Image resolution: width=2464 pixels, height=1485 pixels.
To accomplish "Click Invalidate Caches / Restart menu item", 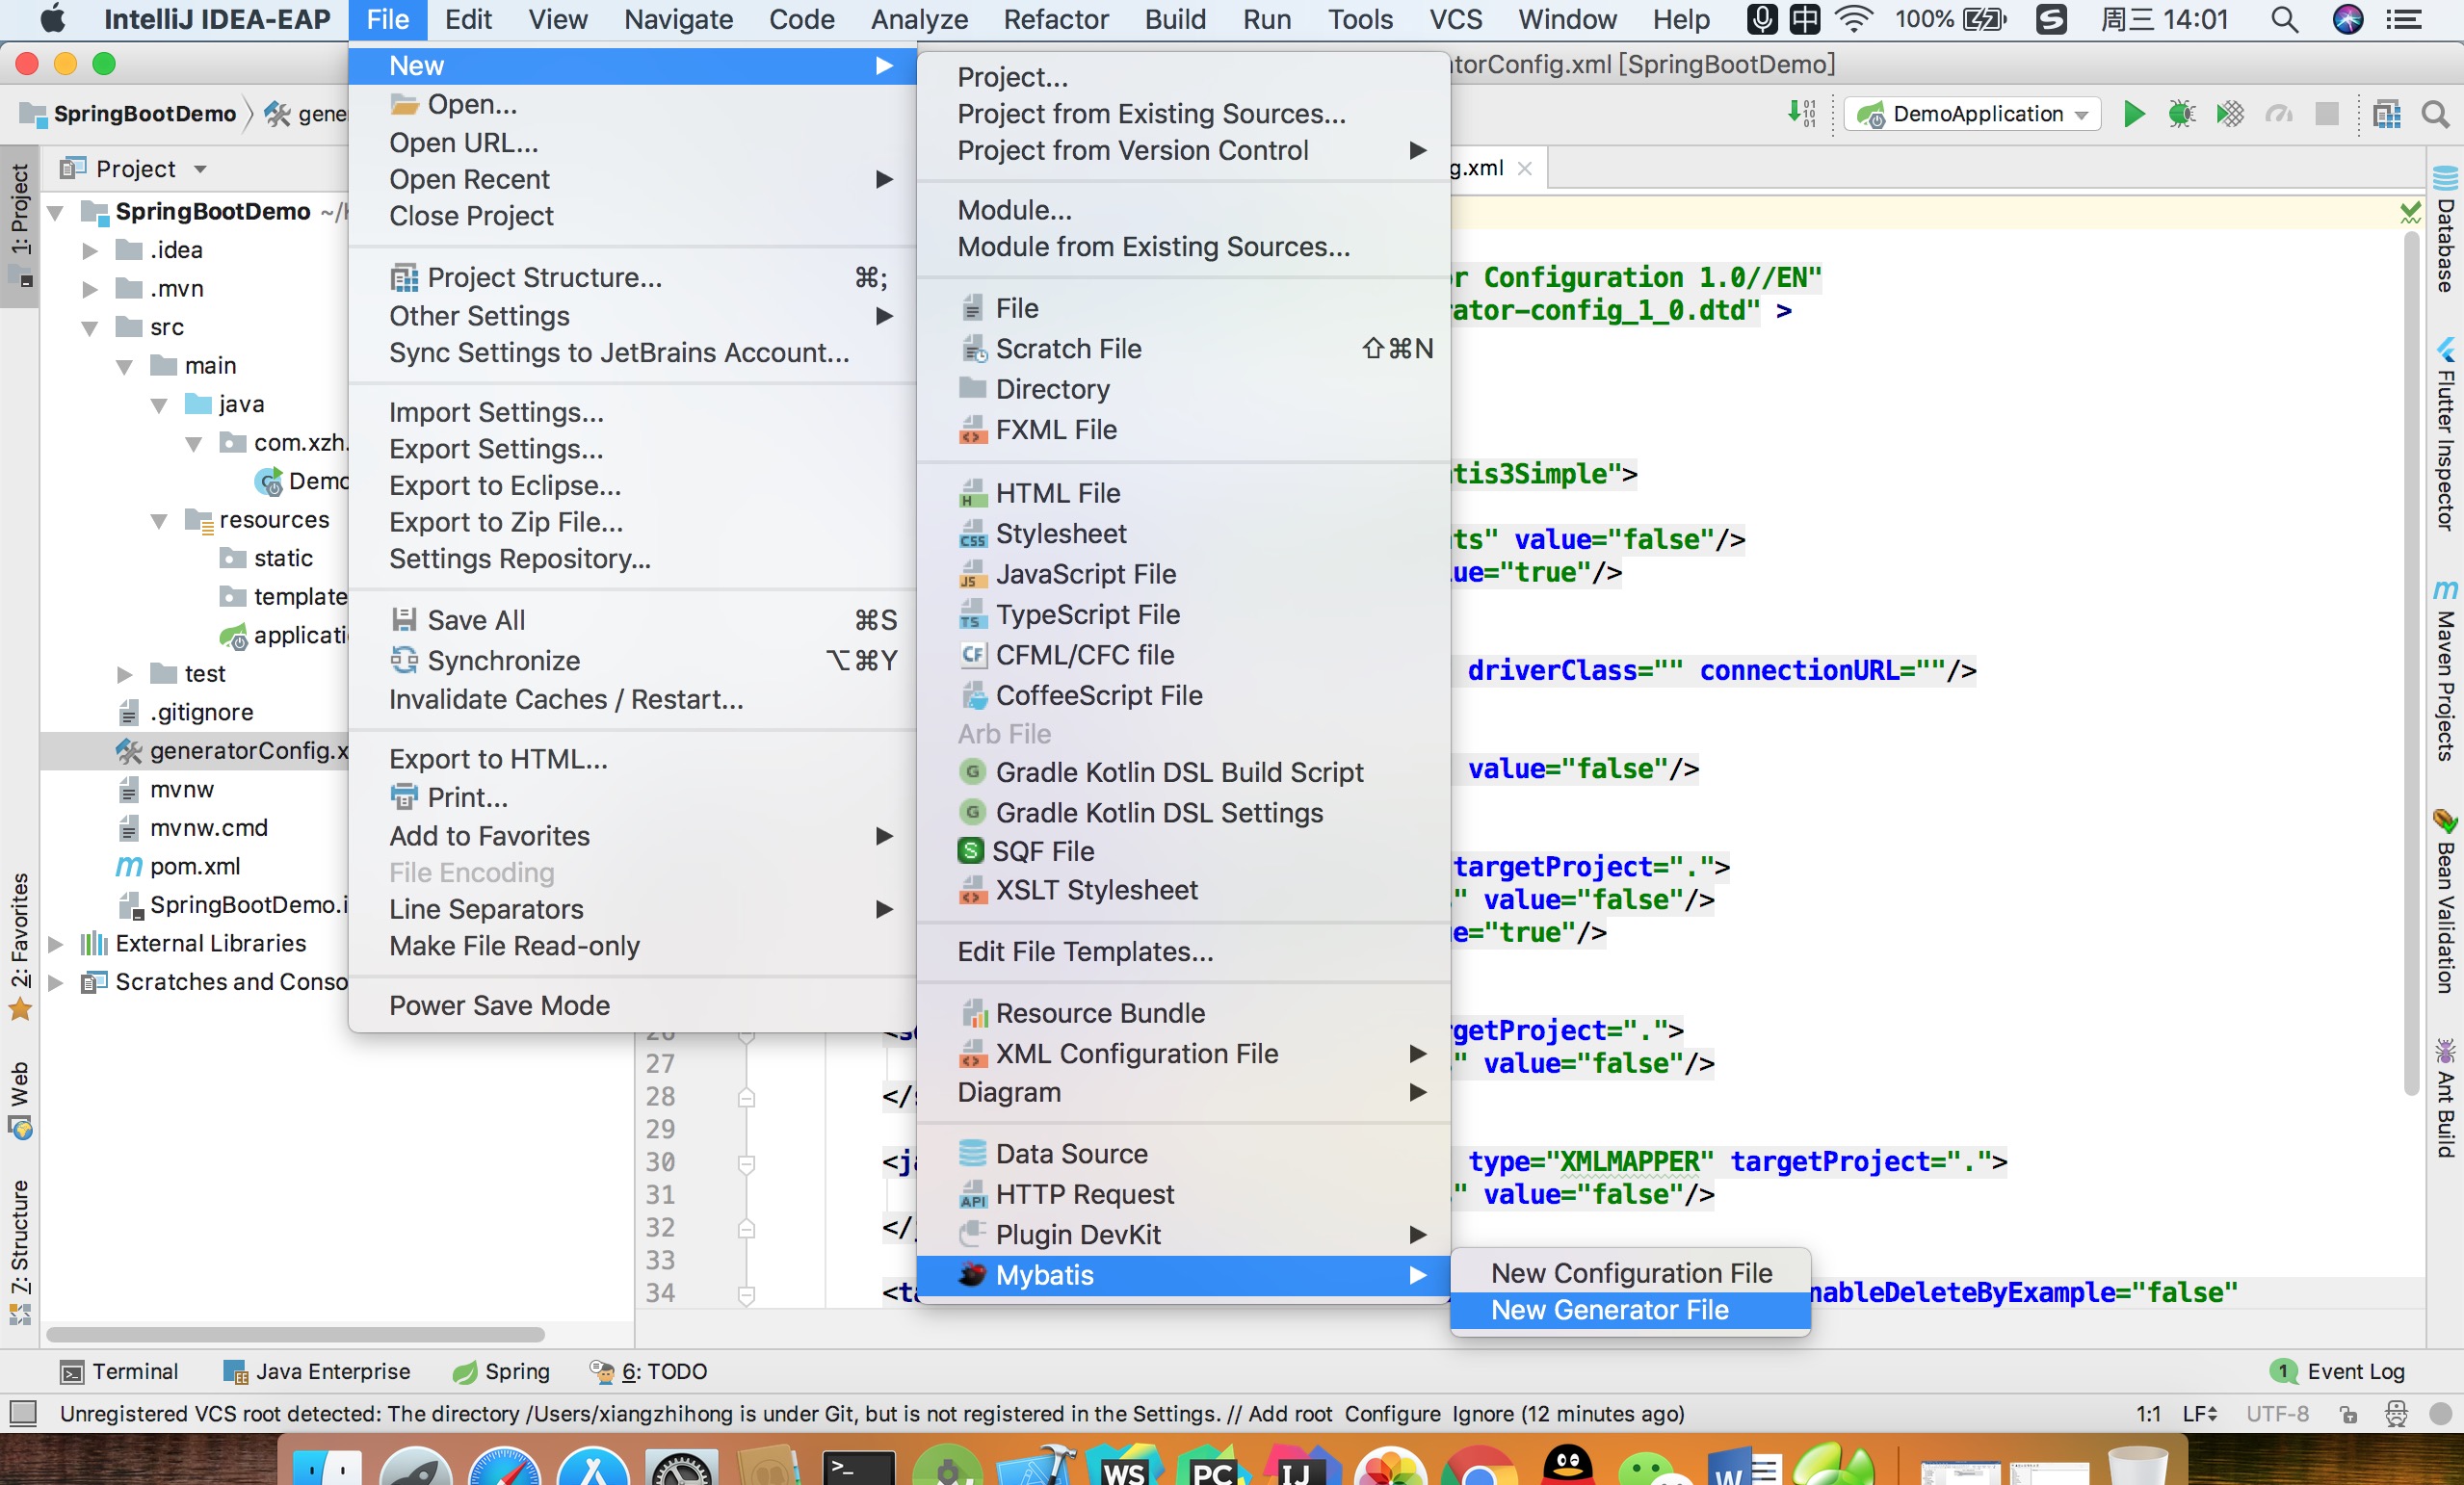I will (x=633, y=699).
